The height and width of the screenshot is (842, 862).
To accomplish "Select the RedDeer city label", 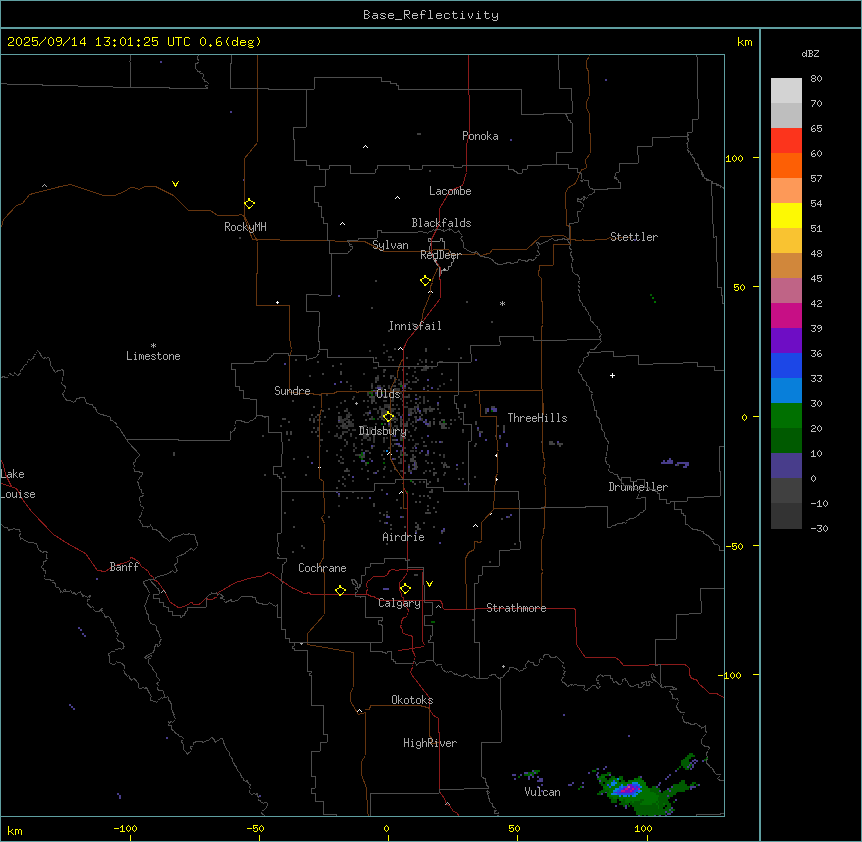I will (x=440, y=255).
